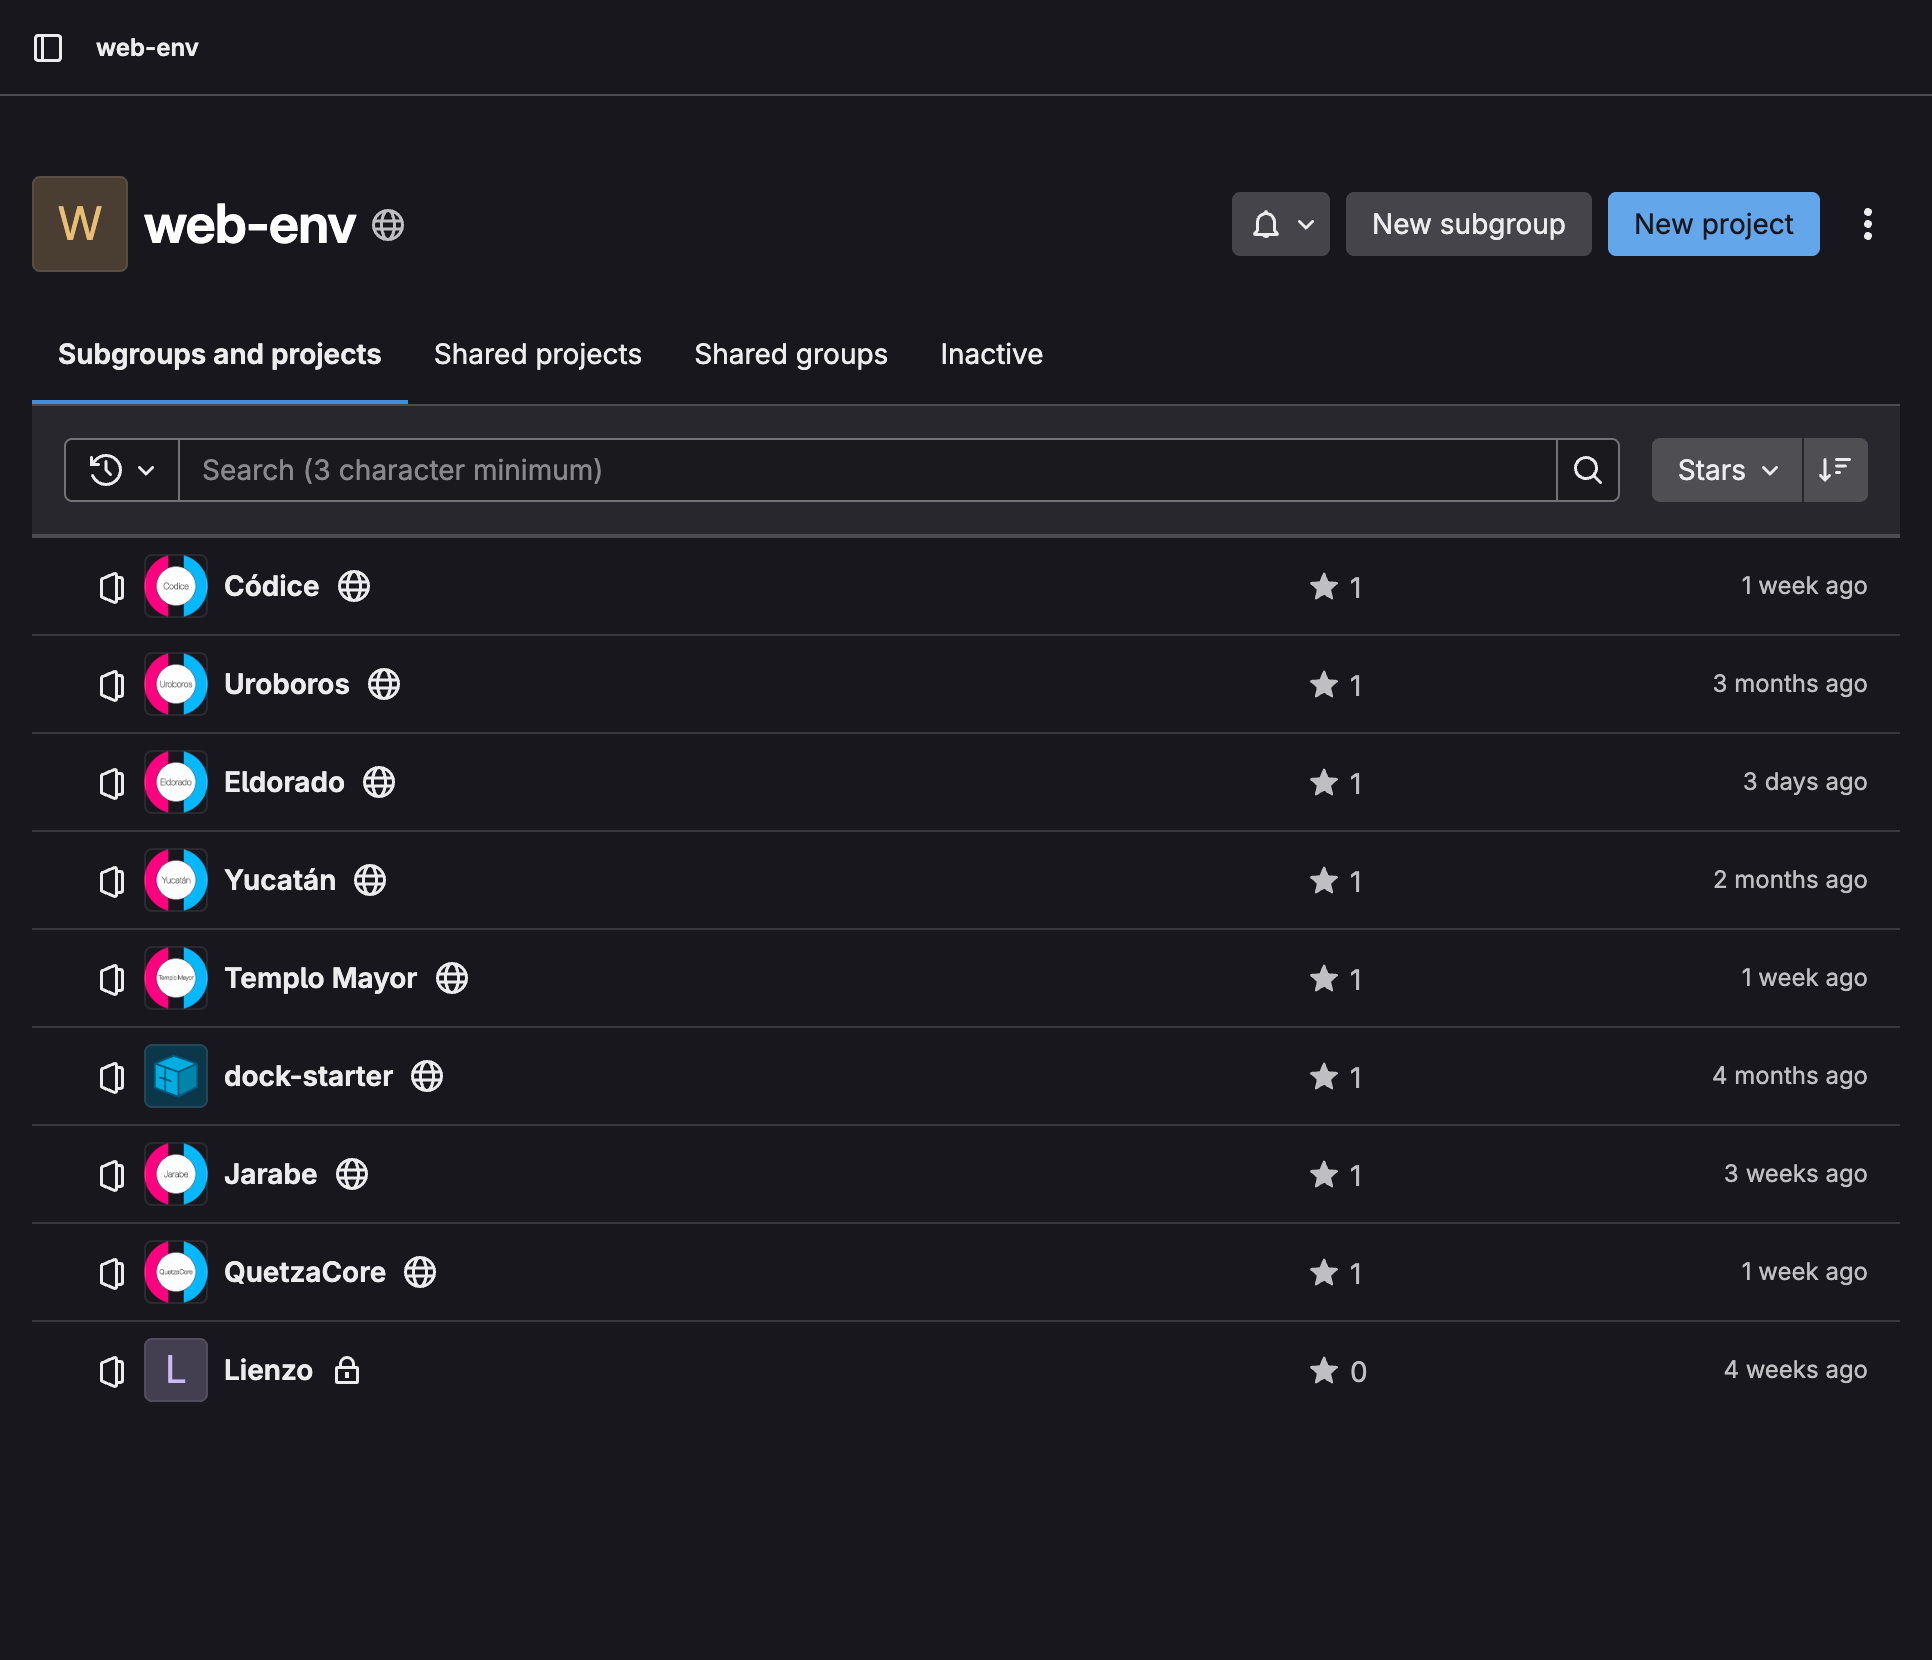Click the star icon on Códice row
Viewport: 1932px width, 1660px height.
(1324, 587)
